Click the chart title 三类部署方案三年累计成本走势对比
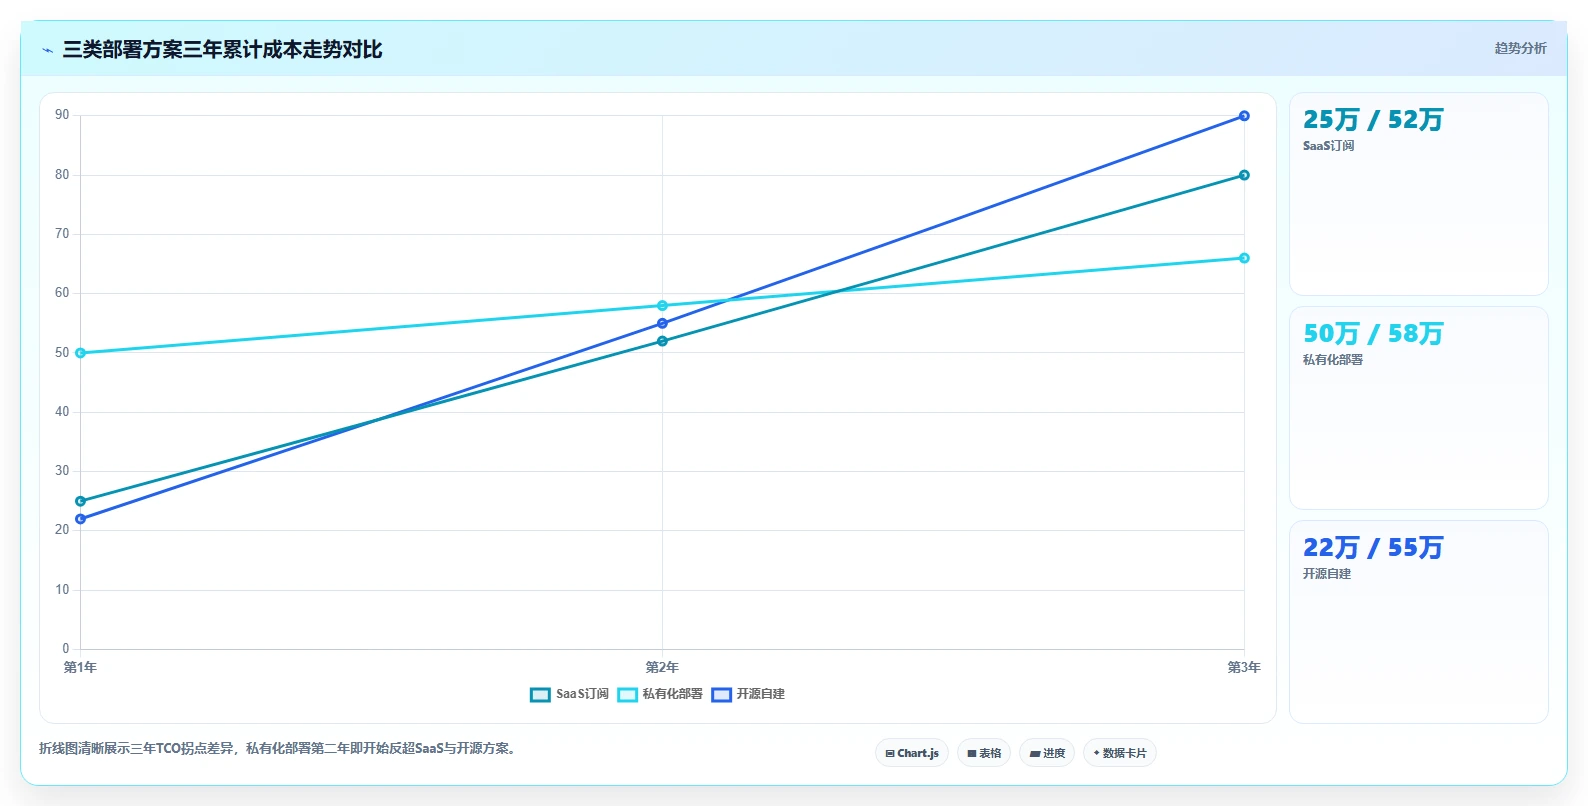This screenshot has height=806, width=1588. pos(222,50)
